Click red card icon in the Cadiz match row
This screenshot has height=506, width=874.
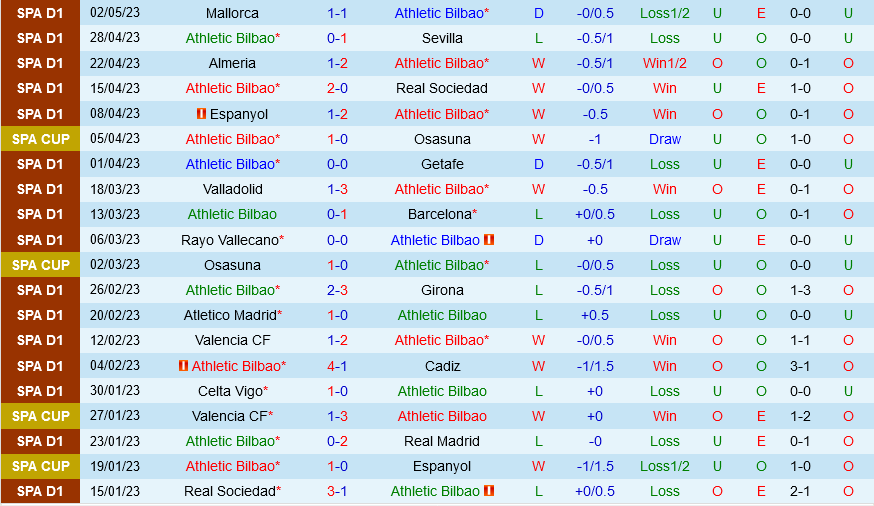point(183,366)
